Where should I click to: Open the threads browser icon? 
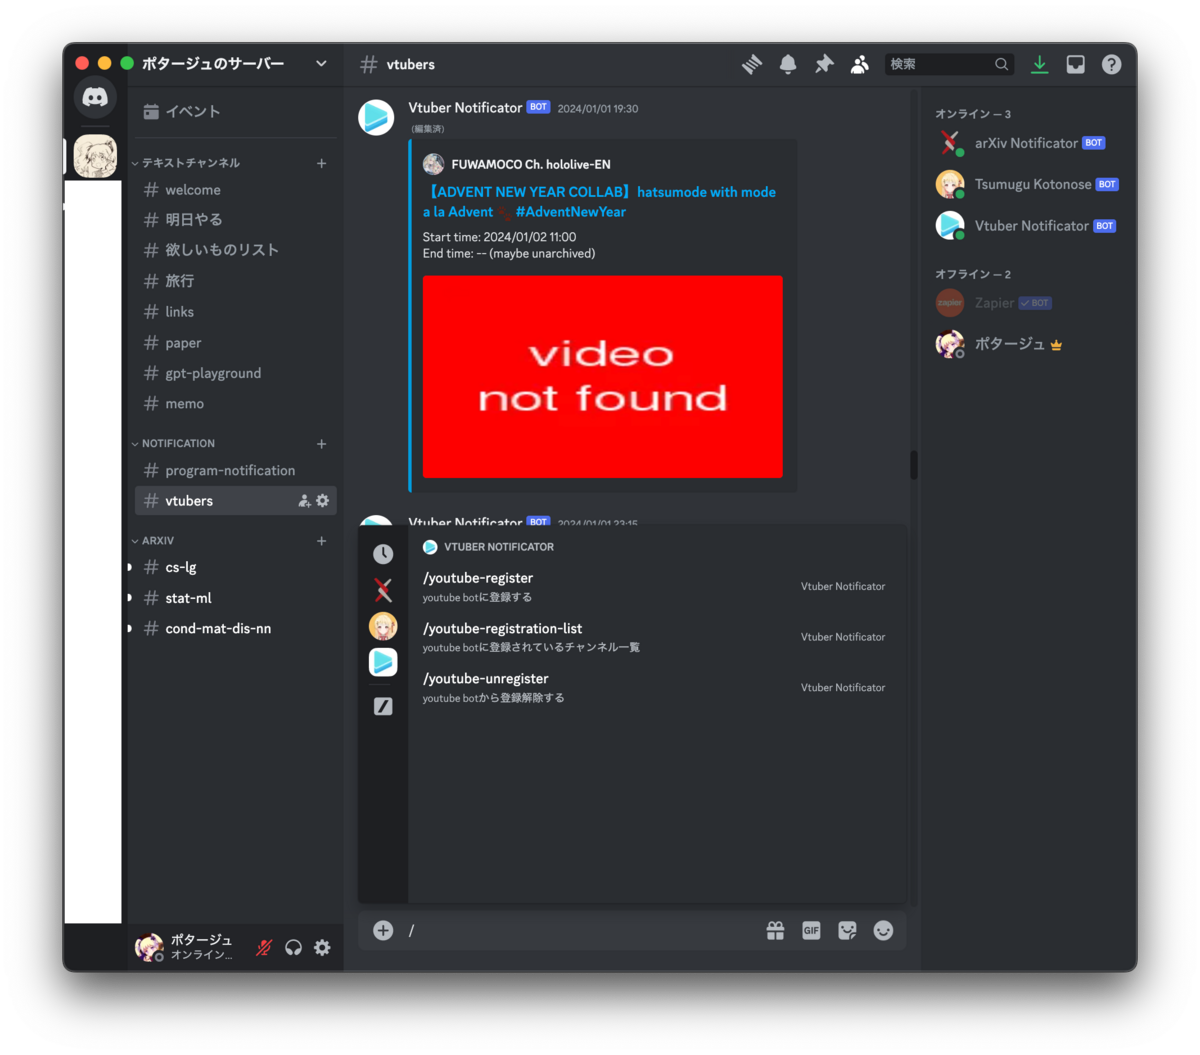point(751,63)
